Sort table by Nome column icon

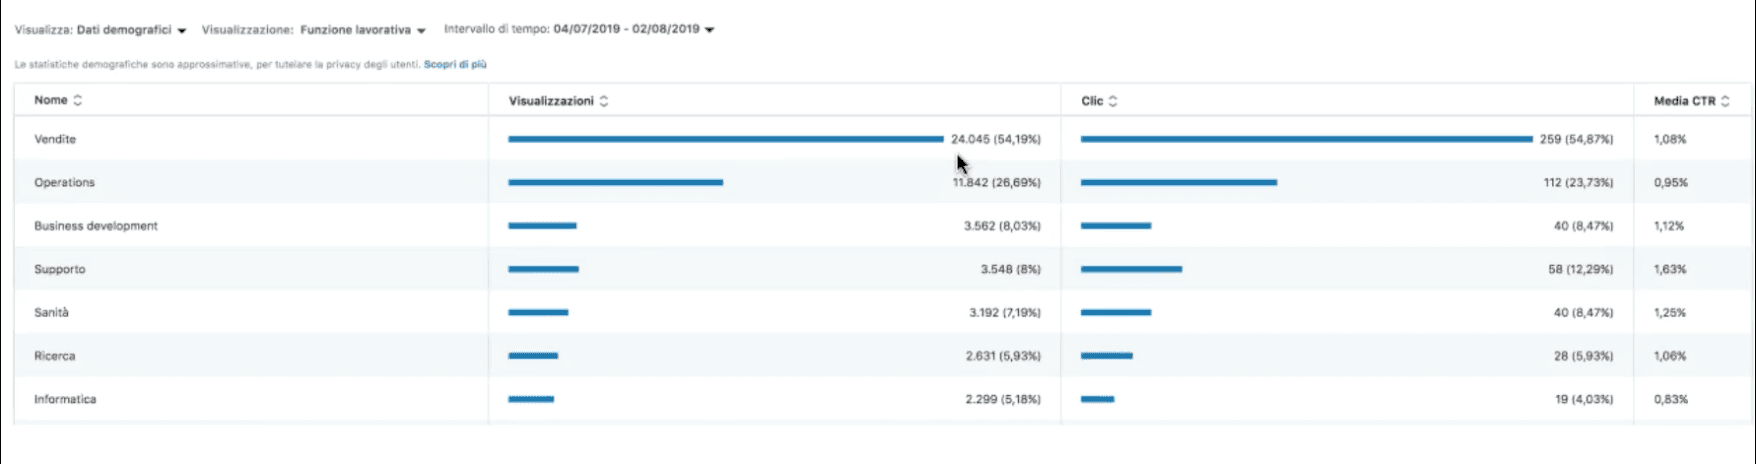pos(78,100)
